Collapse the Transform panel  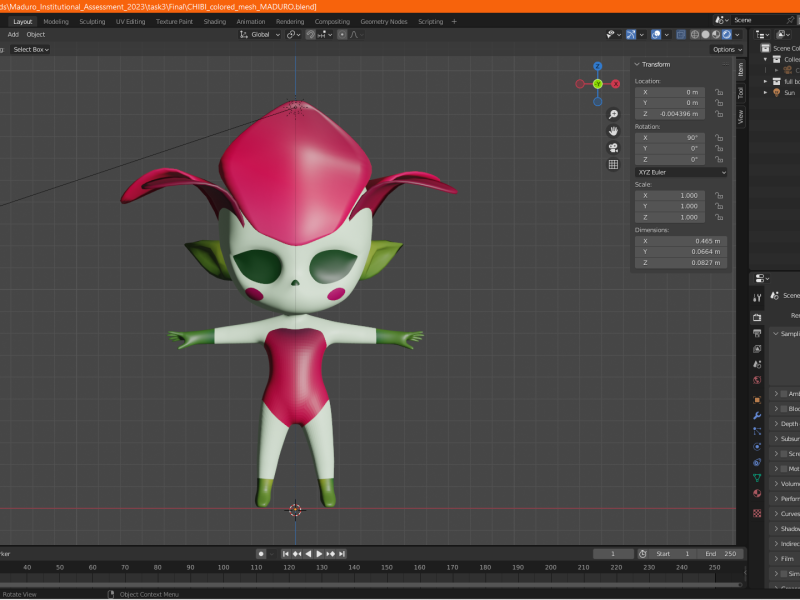[x=637, y=64]
